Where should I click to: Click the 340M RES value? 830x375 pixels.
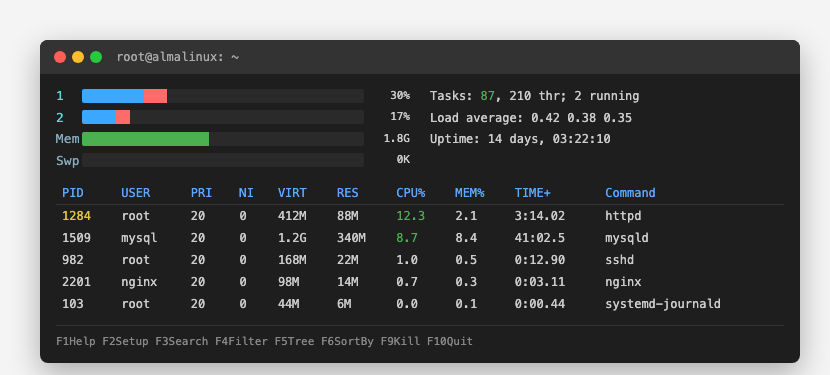(351, 238)
